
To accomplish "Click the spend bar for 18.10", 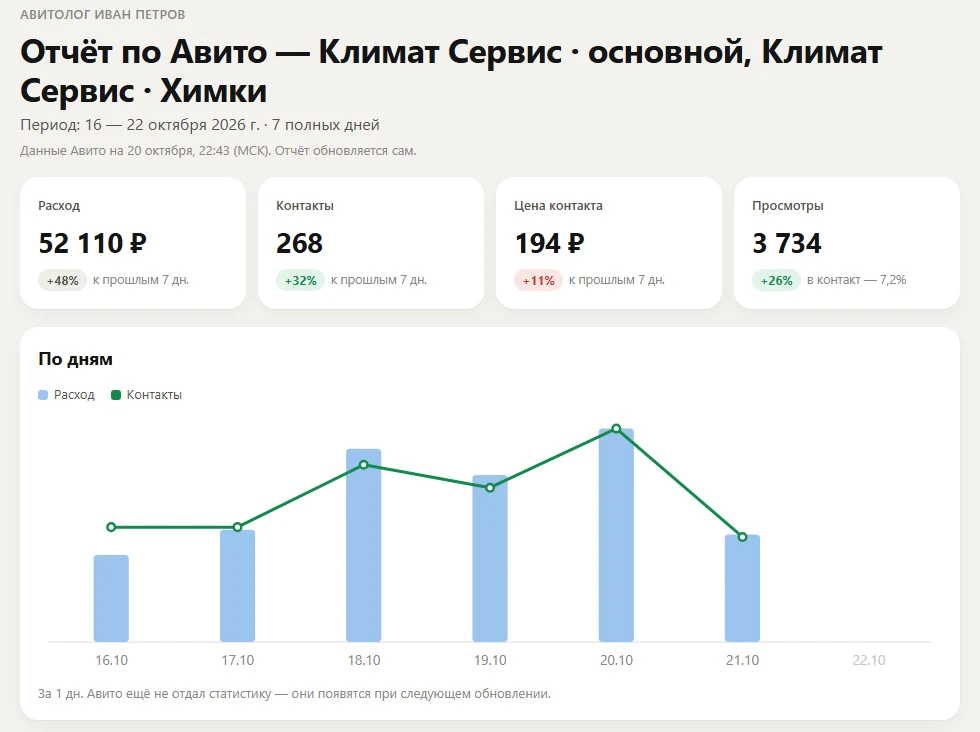I will coord(364,545).
